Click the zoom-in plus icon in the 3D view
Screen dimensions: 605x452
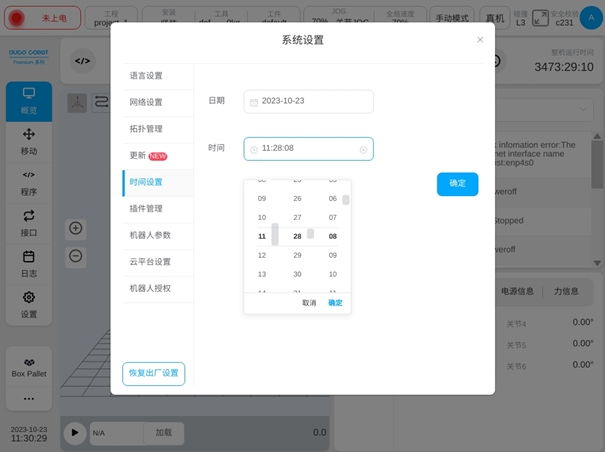76,229
